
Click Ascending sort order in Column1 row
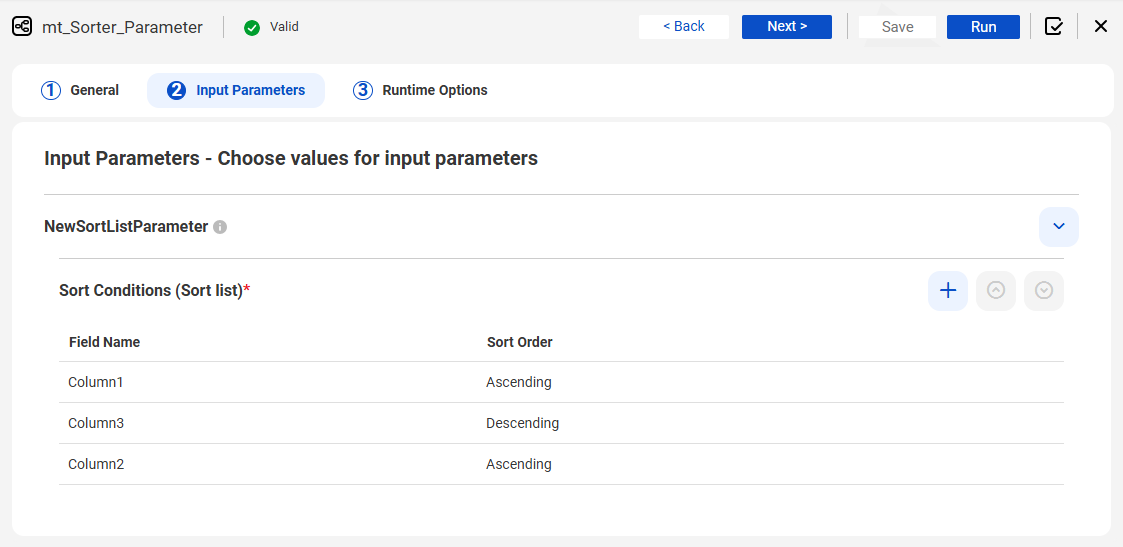click(x=519, y=382)
